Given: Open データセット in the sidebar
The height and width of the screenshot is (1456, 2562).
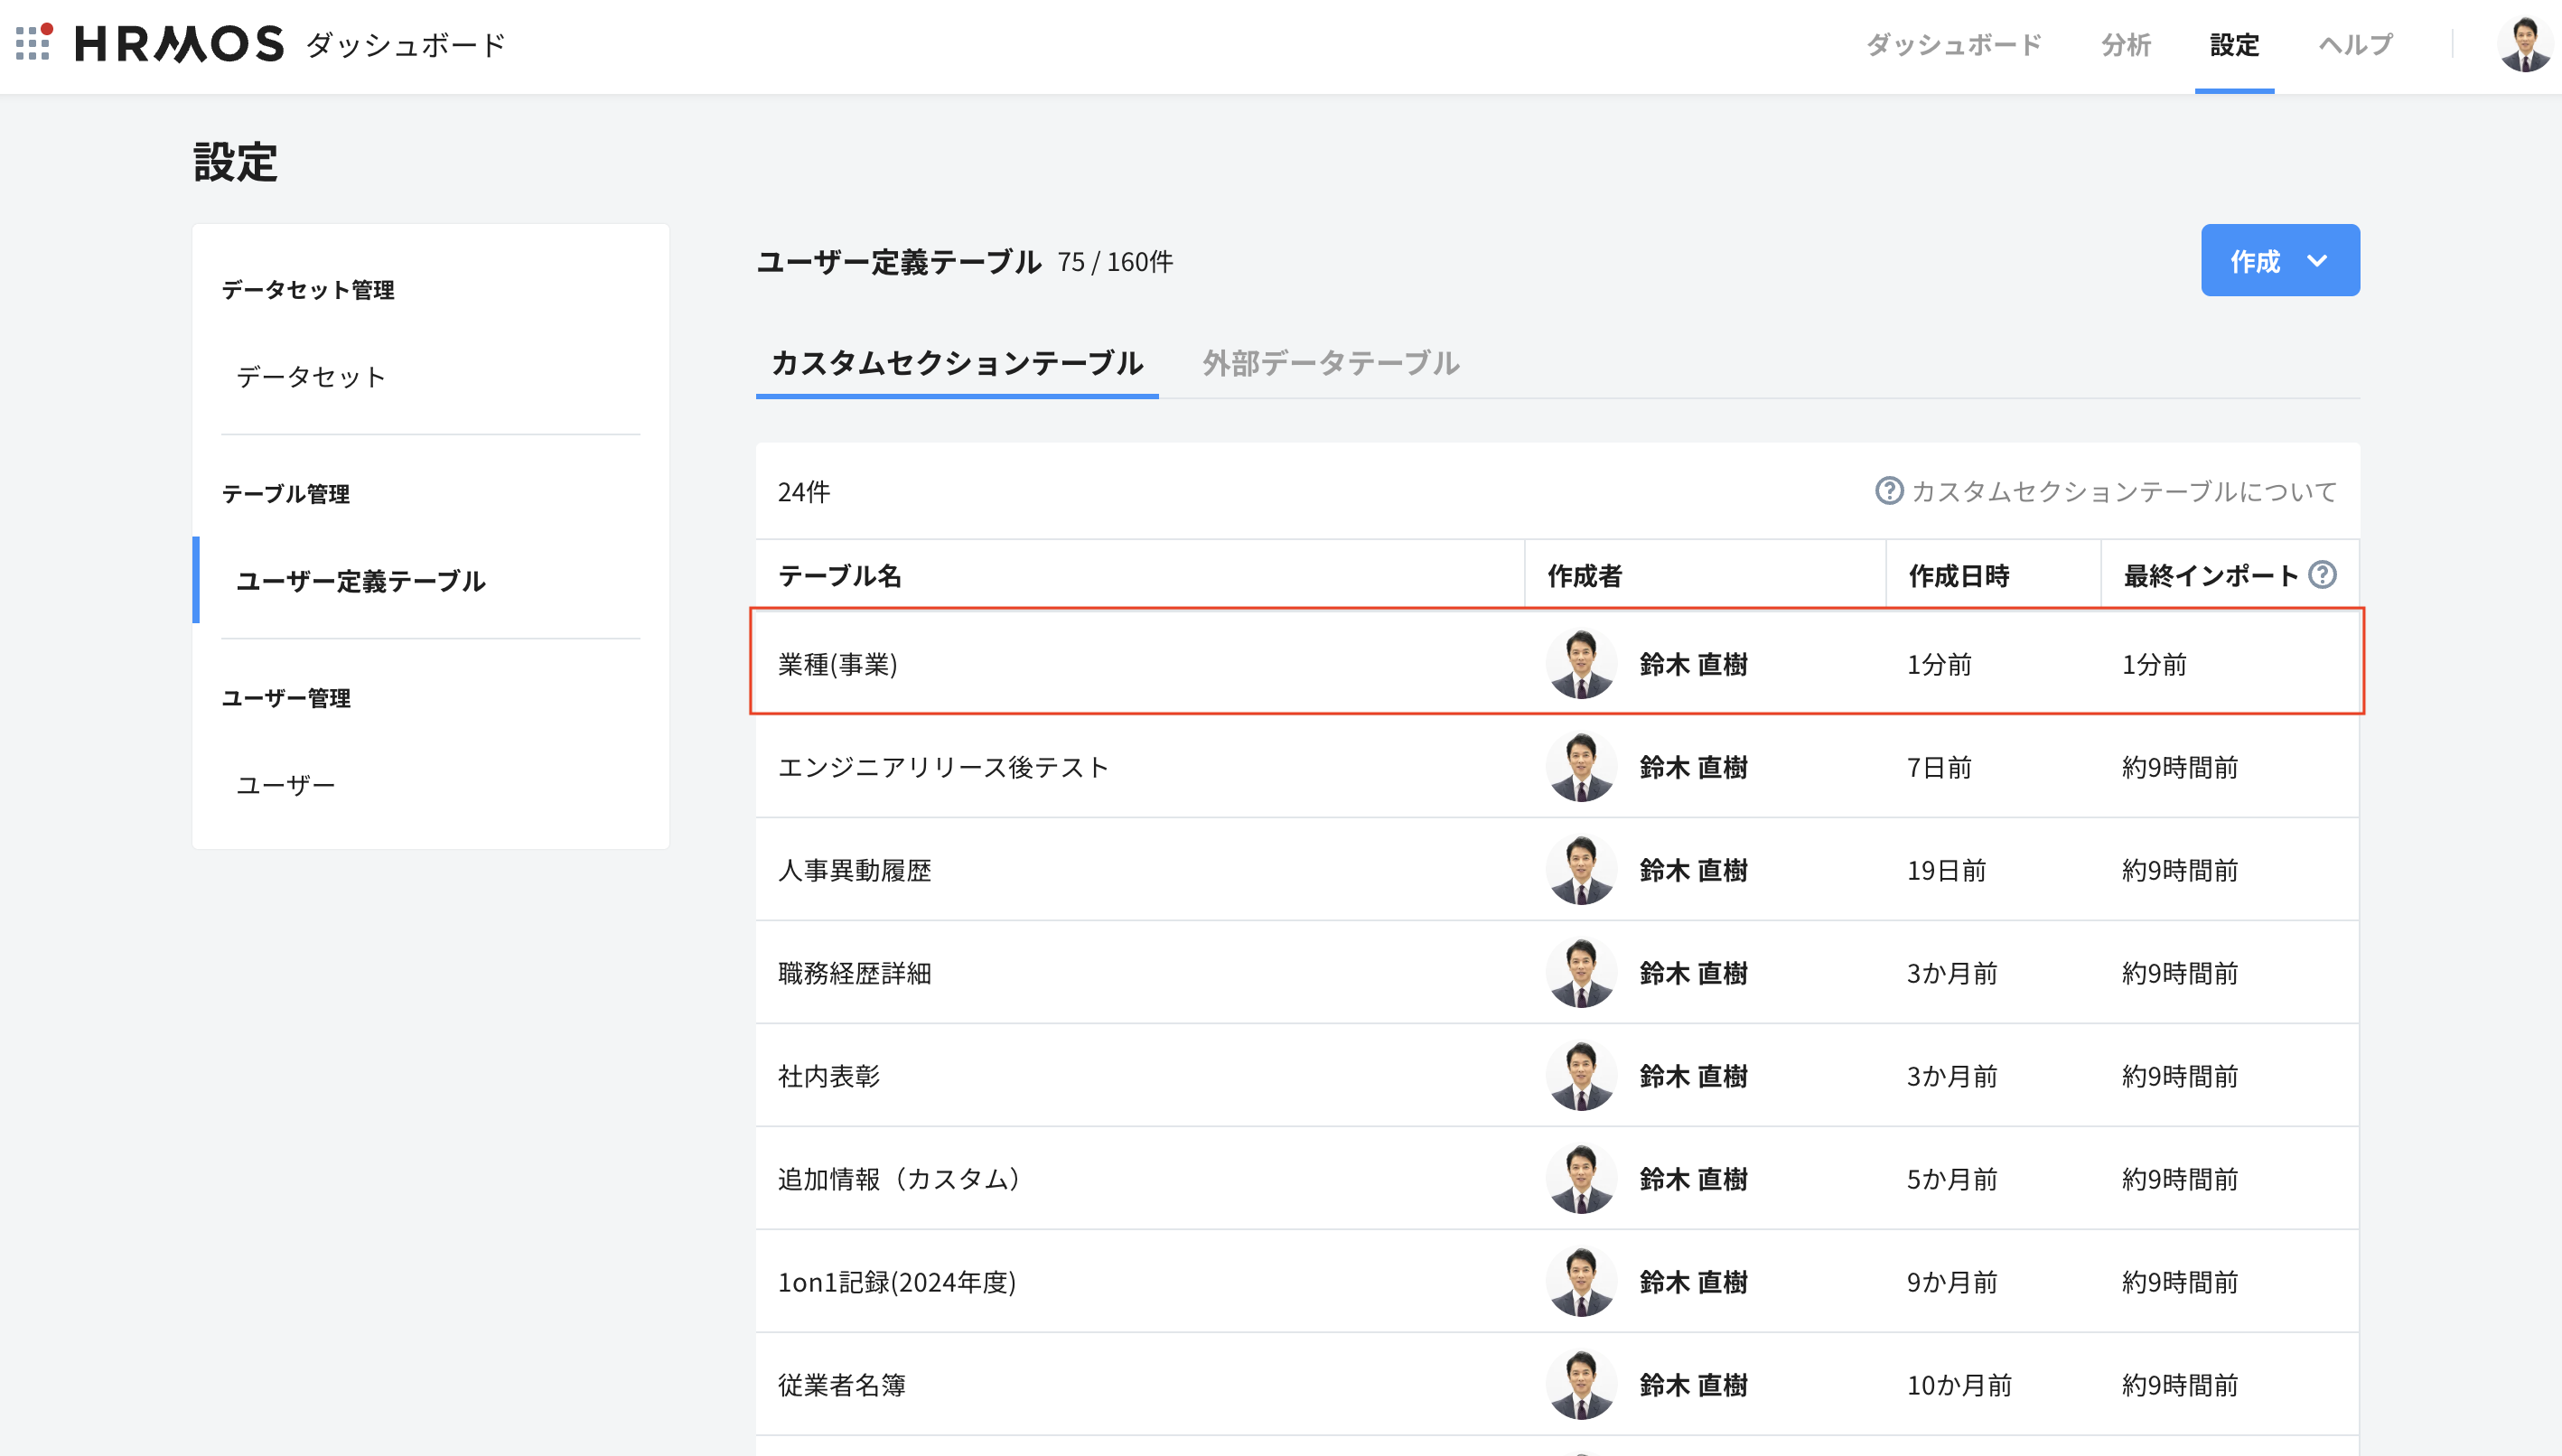Looking at the screenshot, I should click(311, 377).
